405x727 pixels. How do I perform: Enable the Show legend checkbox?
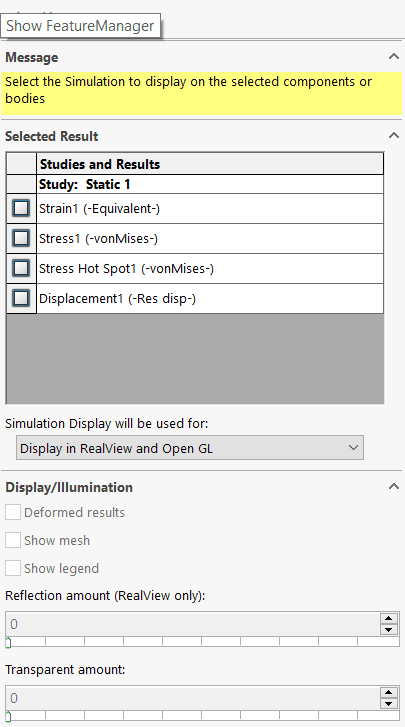[13, 568]
